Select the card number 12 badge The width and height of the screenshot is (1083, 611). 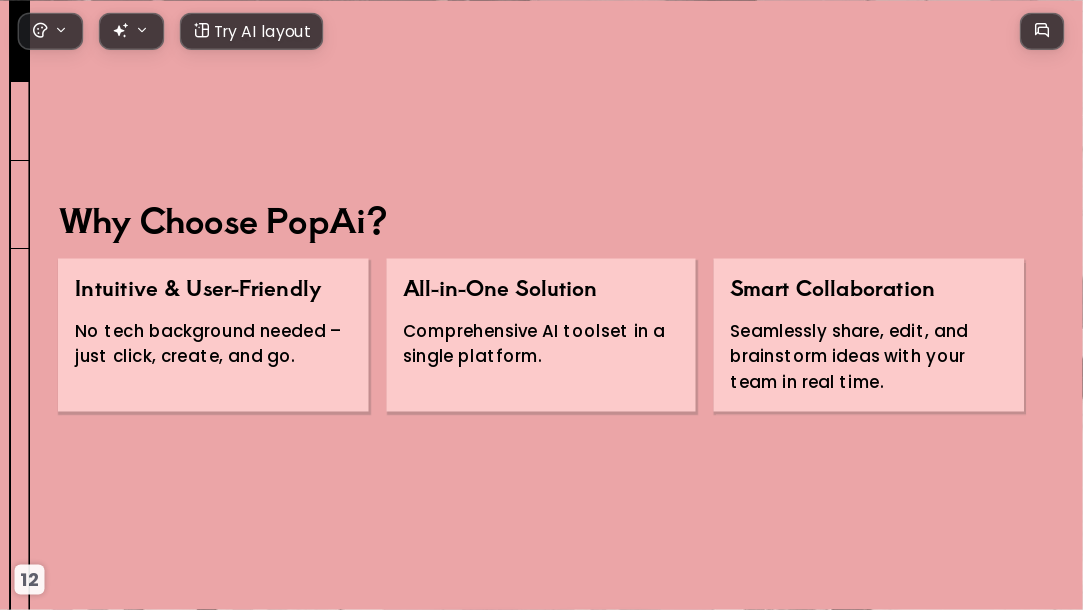[29, 580]
